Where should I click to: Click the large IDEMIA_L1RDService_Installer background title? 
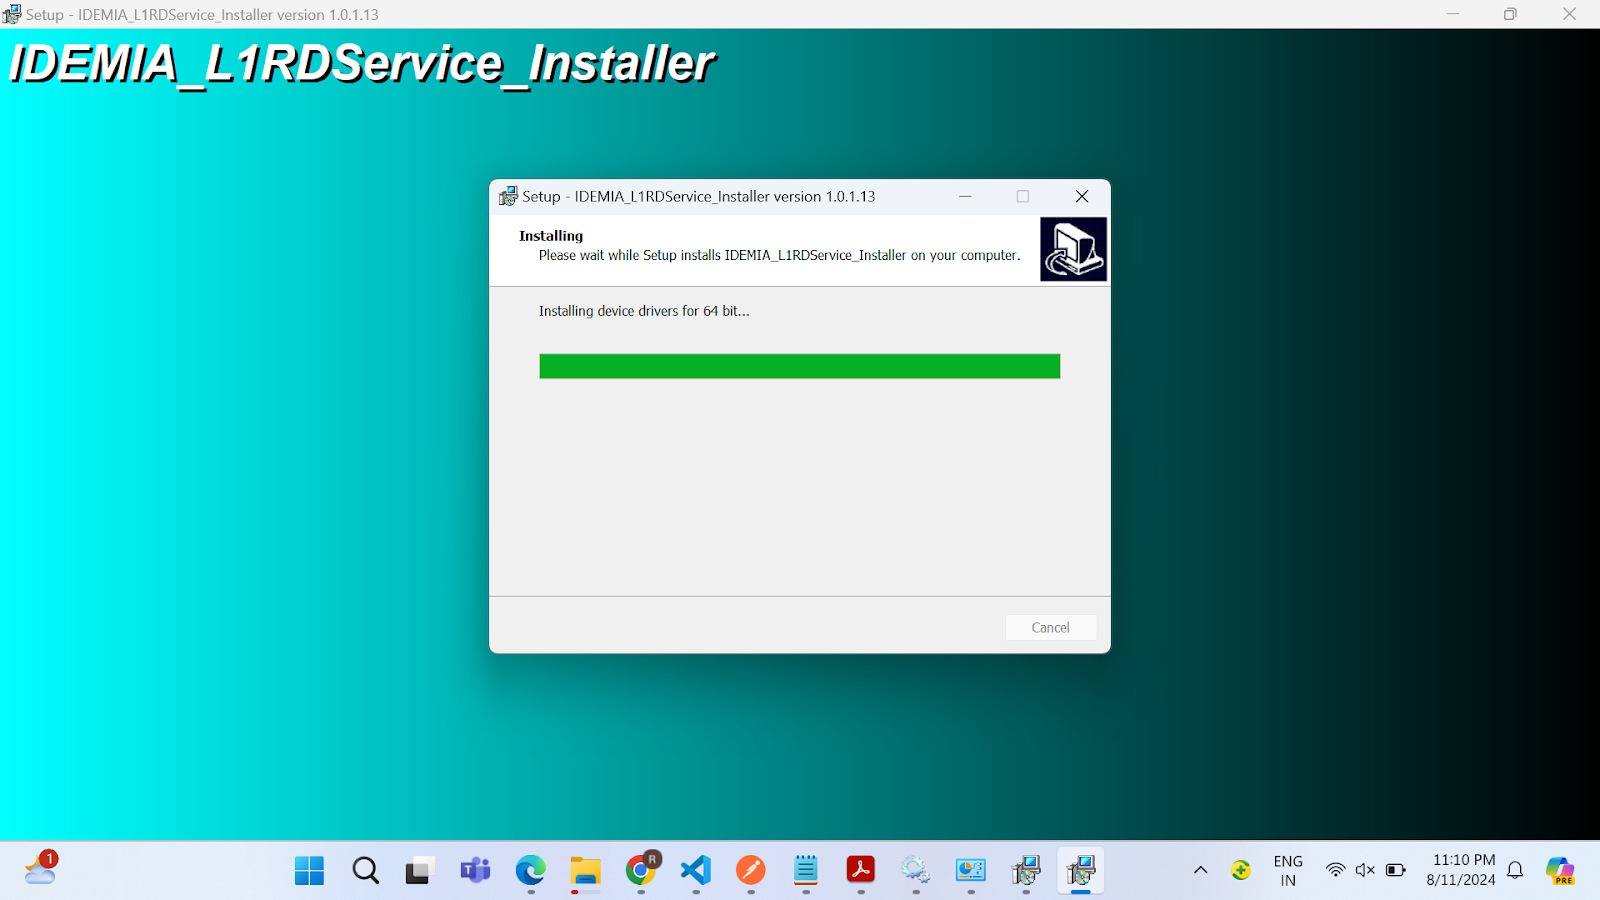(x=361, y=63)
